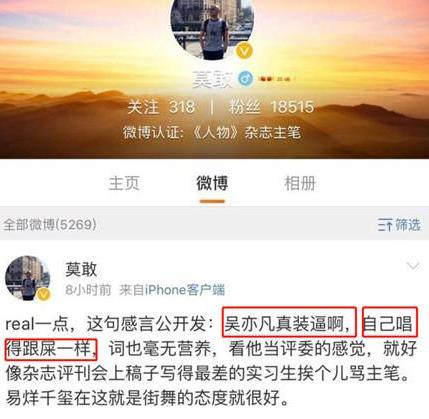
Task: Open the 关注 318 following list
Action: (161, 107)
